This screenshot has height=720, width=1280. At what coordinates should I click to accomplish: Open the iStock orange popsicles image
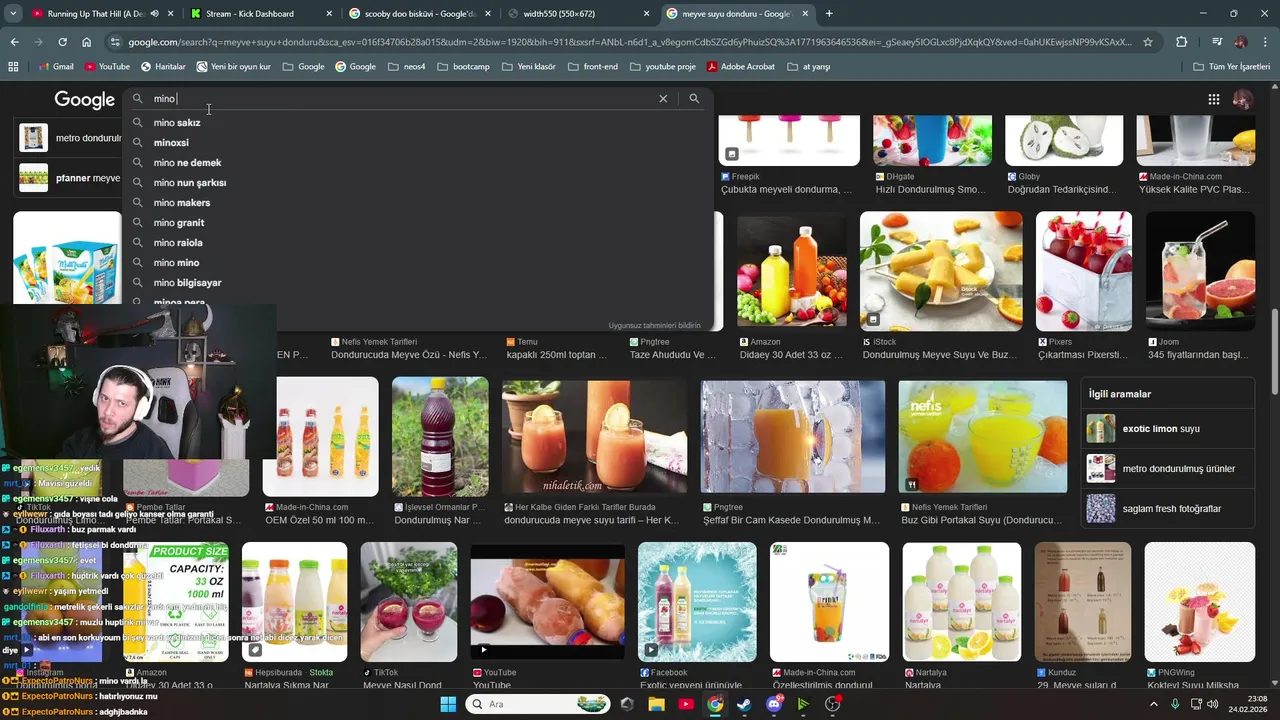(x=941, y=271)
